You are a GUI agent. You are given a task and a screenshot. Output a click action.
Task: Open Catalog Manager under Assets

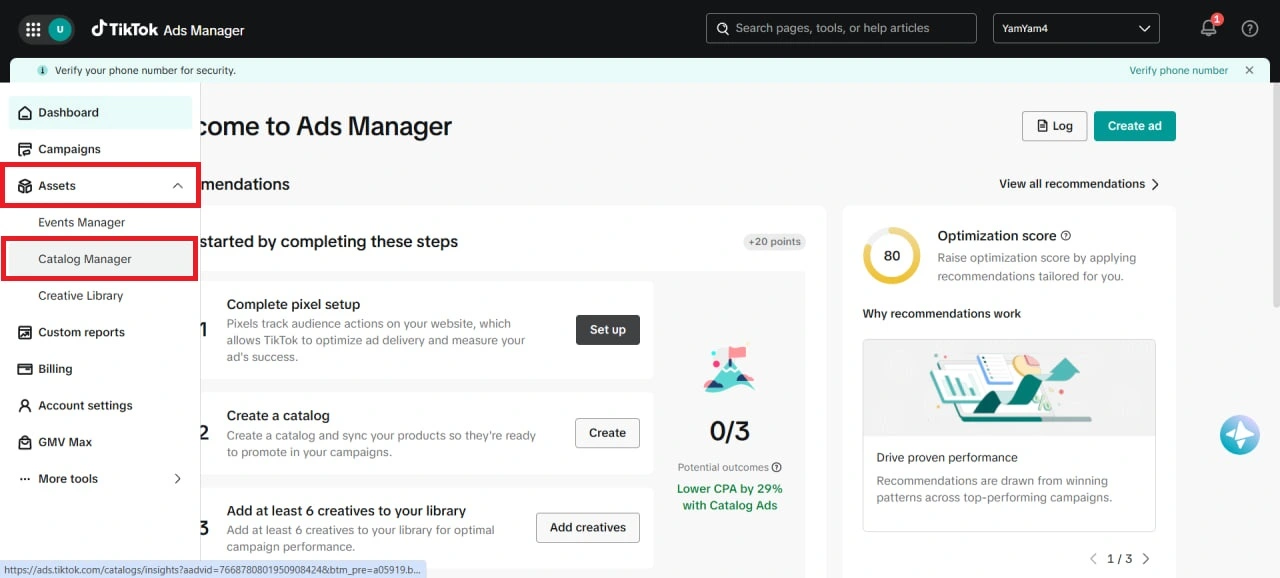tap(100, 259)
